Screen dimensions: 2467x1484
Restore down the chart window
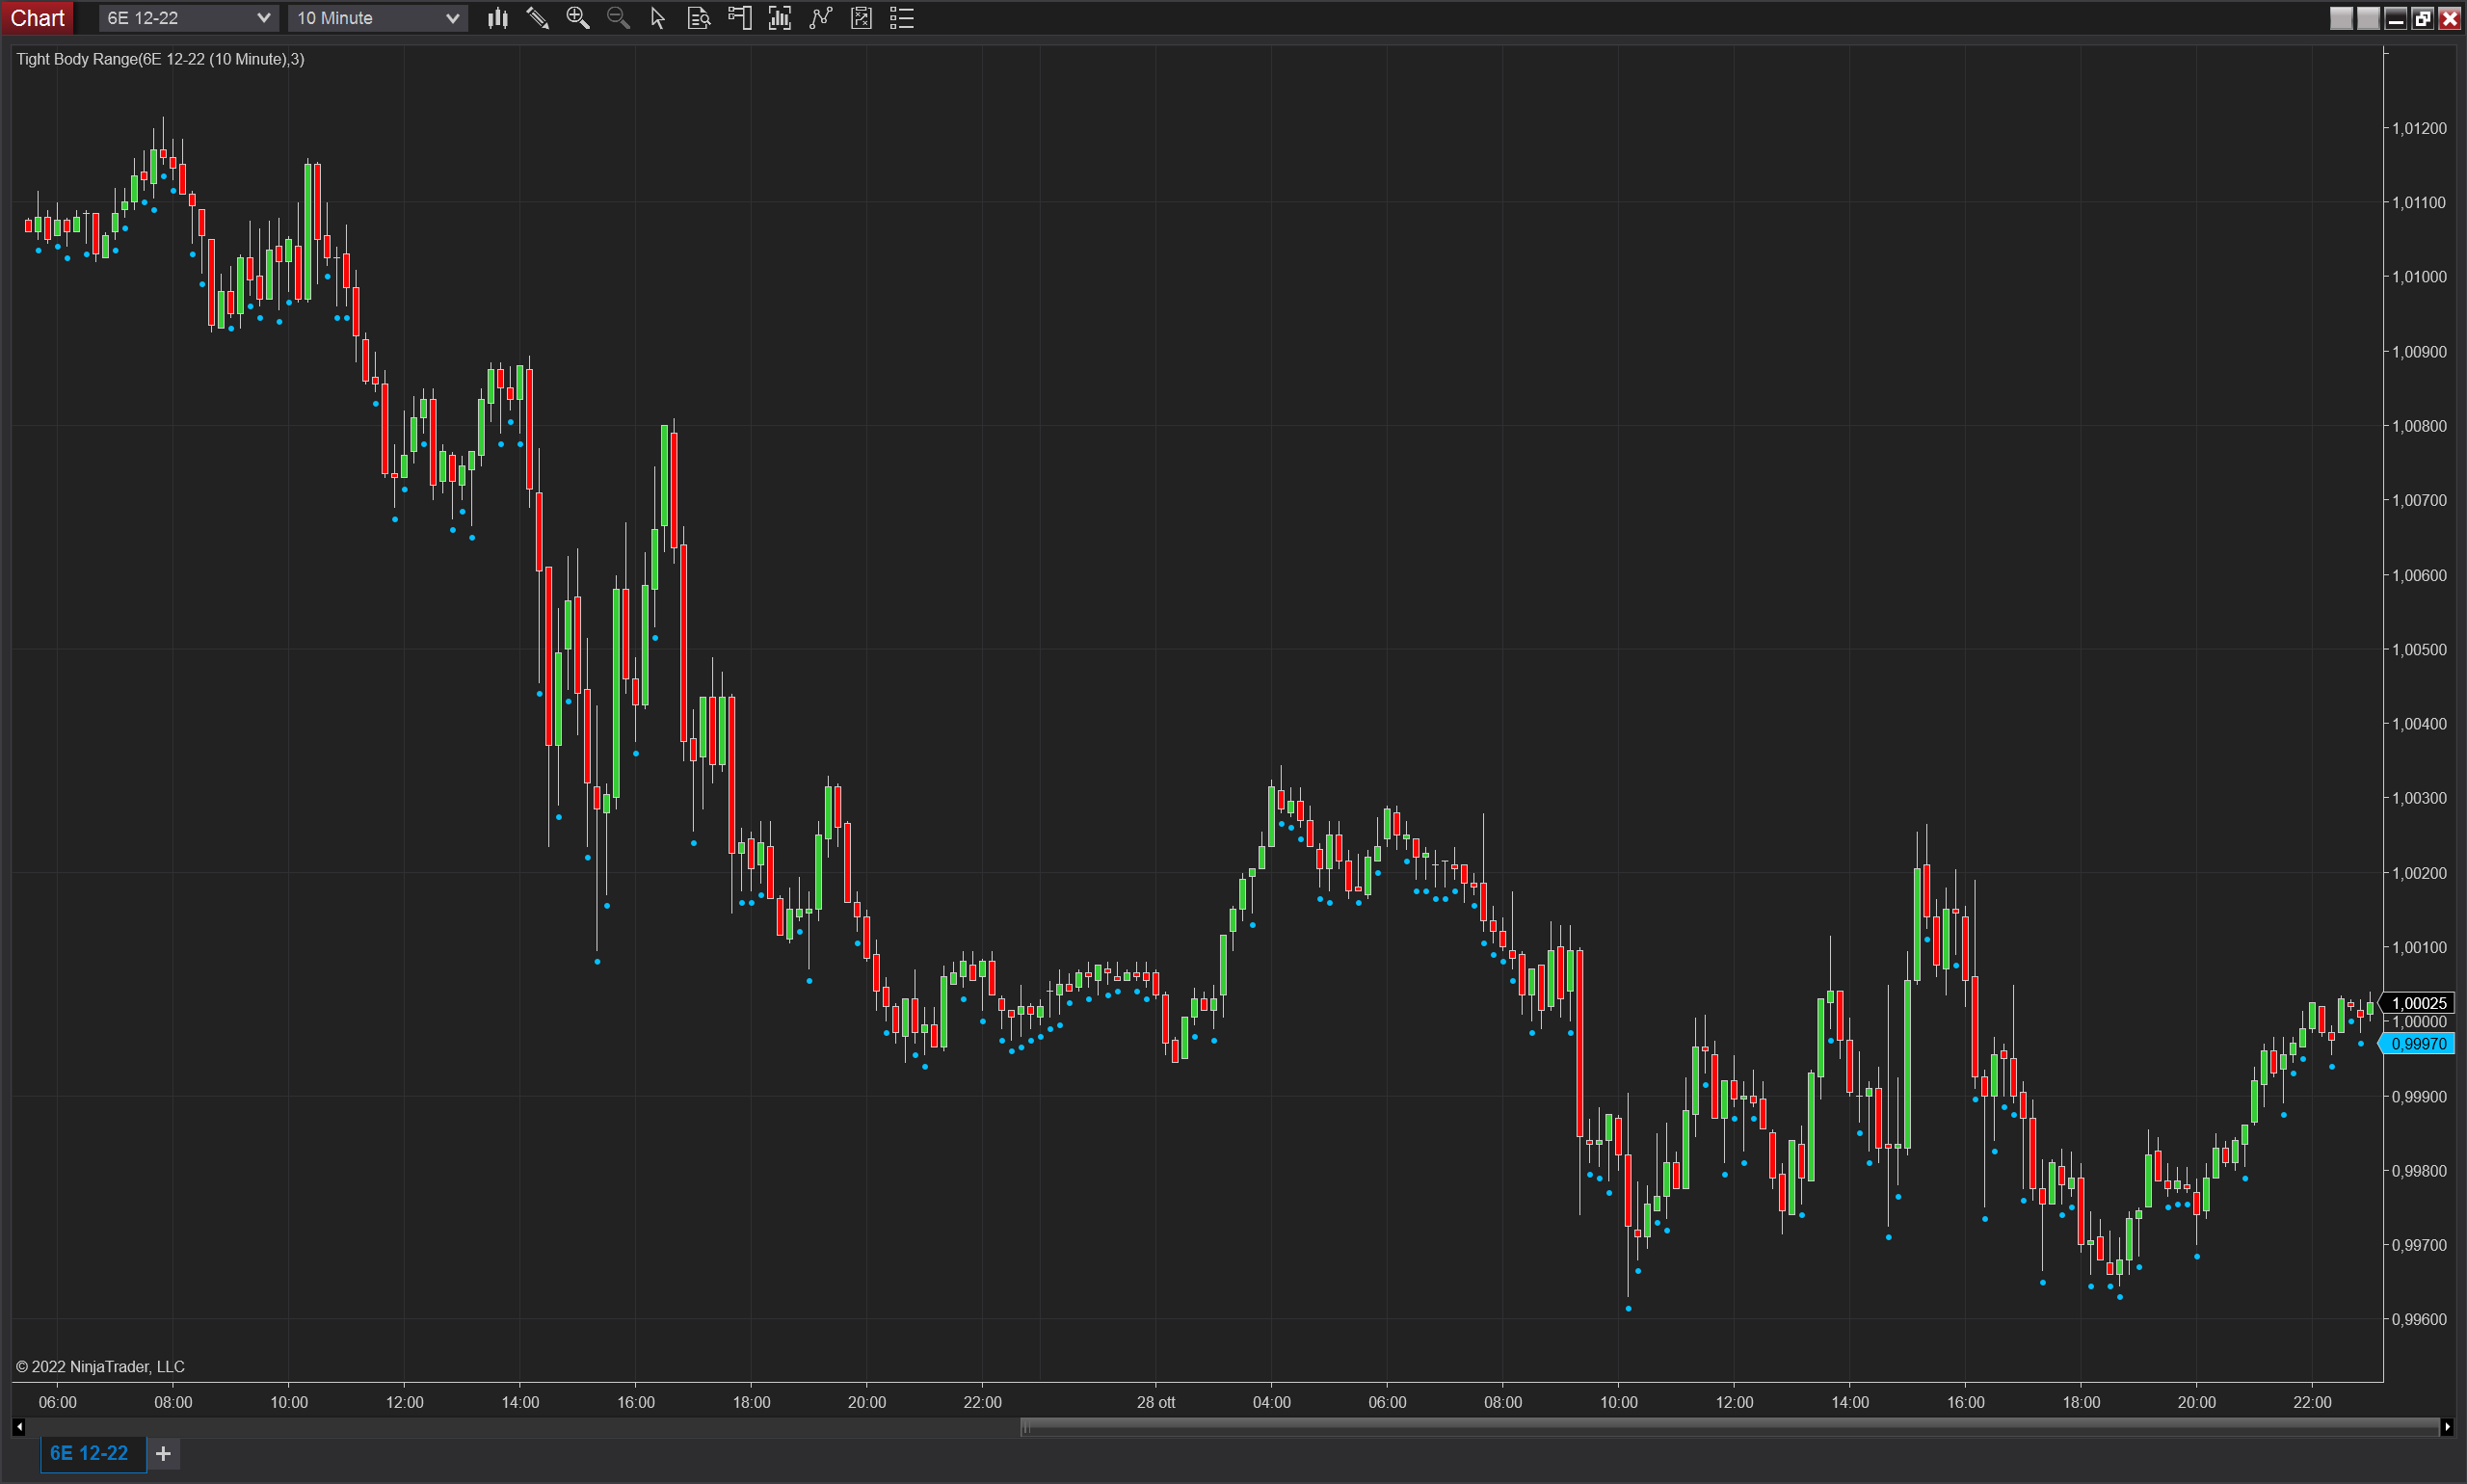(x=2422, y=18)
